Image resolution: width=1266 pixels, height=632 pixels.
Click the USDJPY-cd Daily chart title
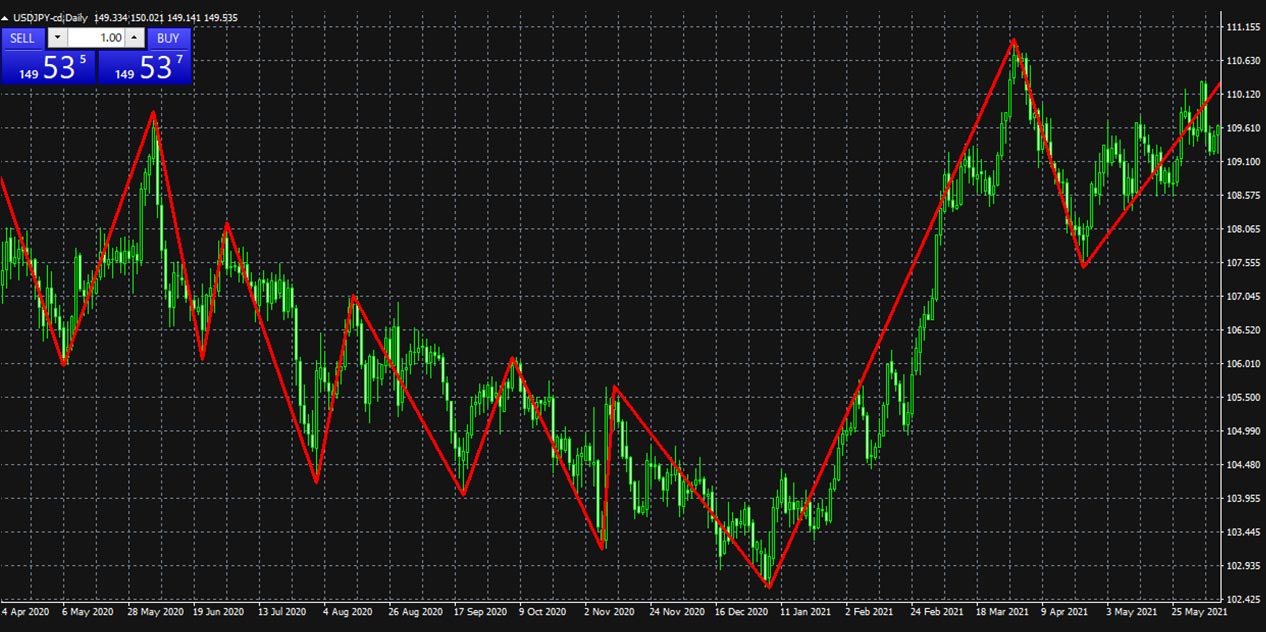coord(51,18)
